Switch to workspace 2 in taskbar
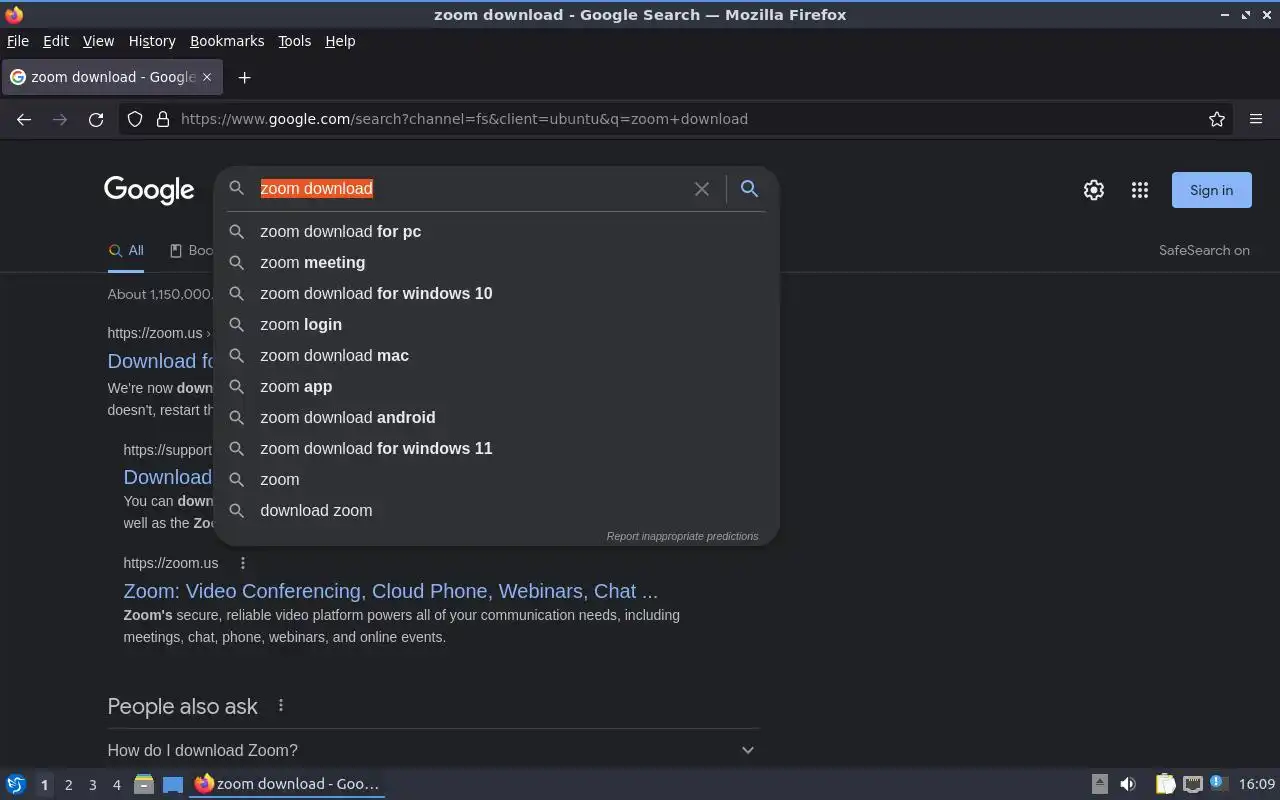Screen dimensions: 1280x800 [x=68, y=785]
